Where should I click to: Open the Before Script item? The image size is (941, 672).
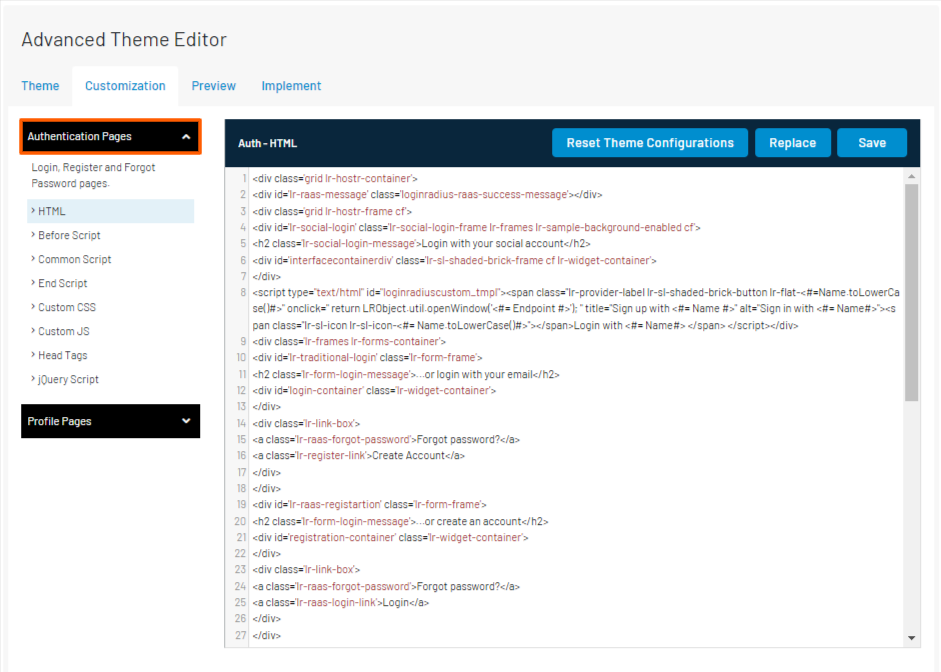tap(69, 236)
